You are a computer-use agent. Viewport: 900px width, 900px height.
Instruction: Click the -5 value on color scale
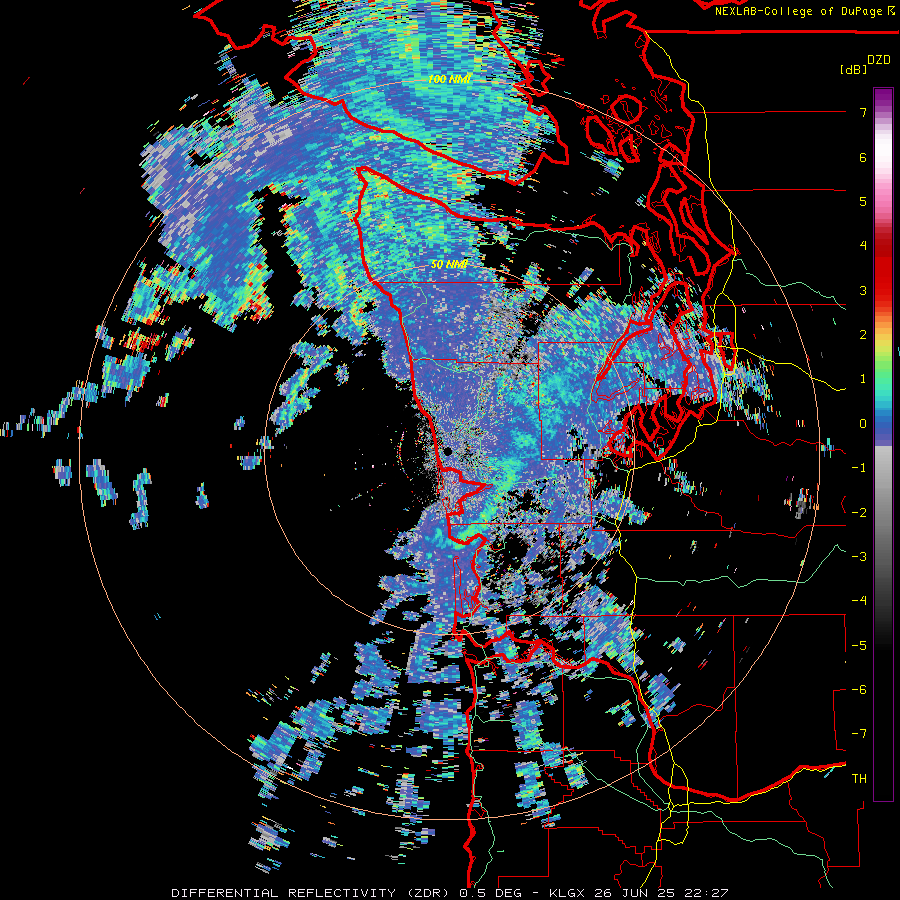(x=859, y=646)
